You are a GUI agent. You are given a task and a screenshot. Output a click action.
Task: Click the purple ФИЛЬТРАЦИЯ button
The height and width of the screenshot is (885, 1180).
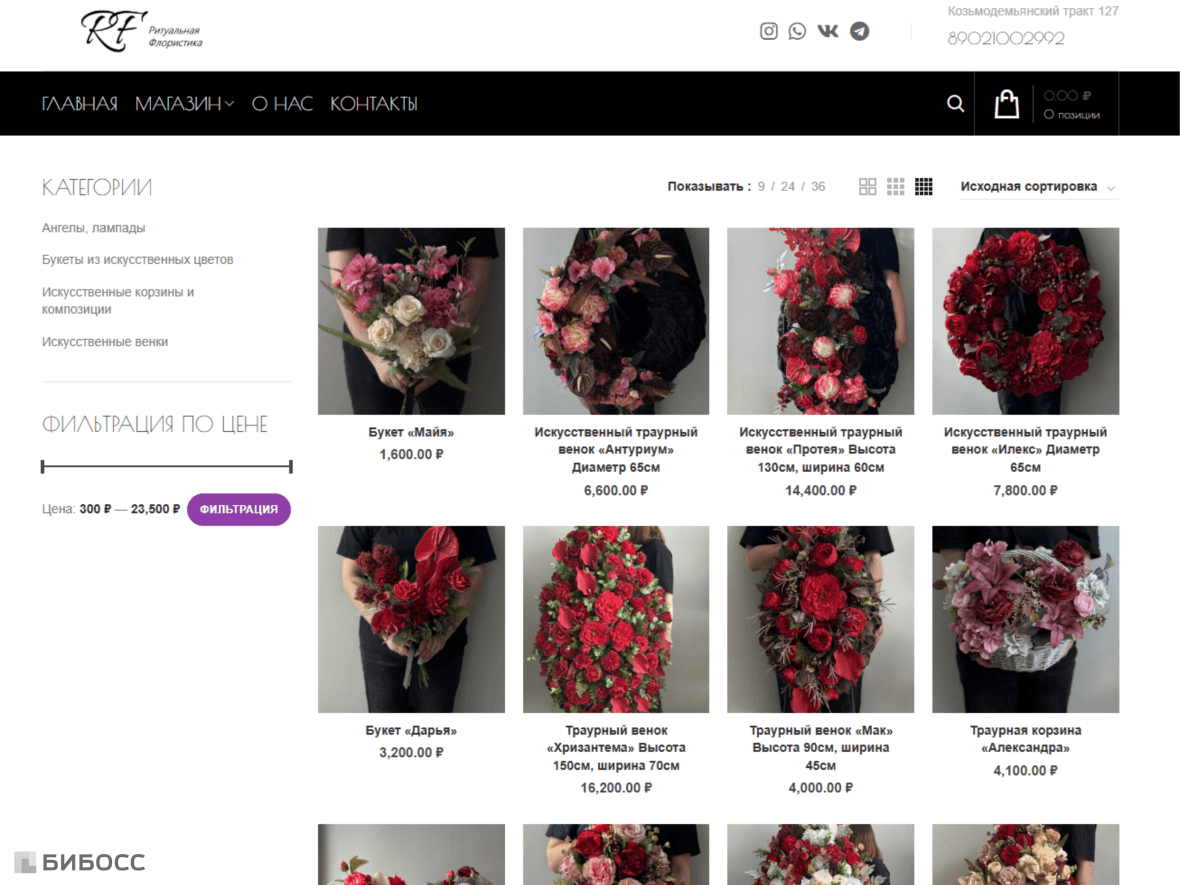click(x=239, y=509)
